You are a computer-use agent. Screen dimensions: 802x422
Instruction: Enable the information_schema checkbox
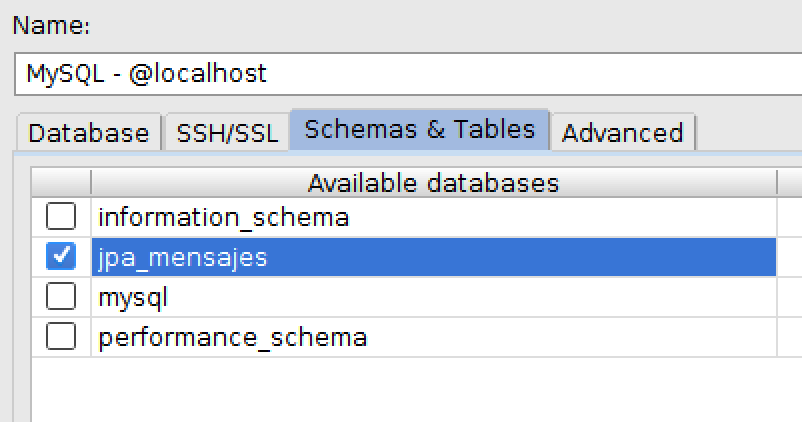click(61, 216)
